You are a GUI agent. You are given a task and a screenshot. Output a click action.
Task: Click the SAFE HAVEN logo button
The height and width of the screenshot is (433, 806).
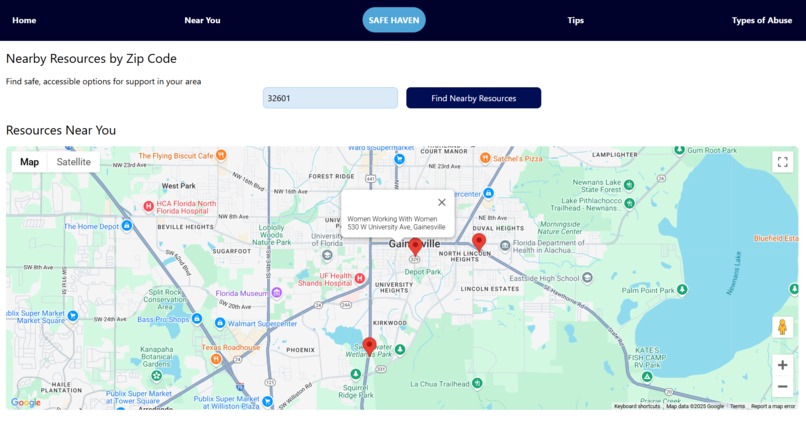coord(394,20)
